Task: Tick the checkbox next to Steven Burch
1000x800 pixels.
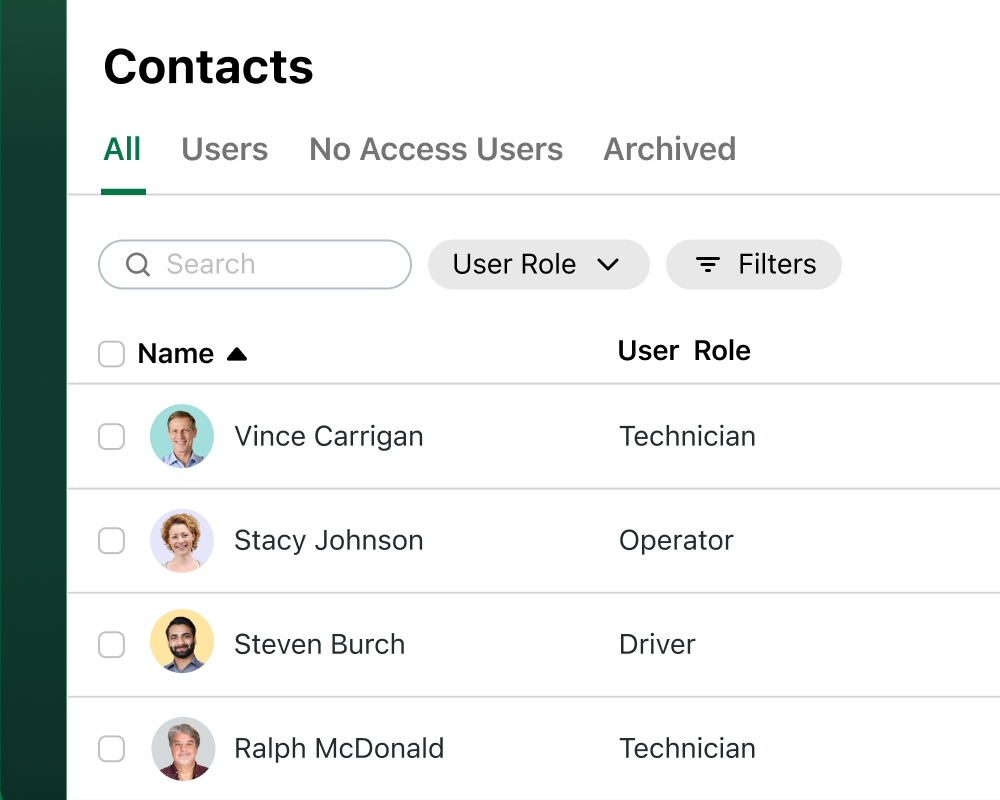Action: click(x=112, y=645)
